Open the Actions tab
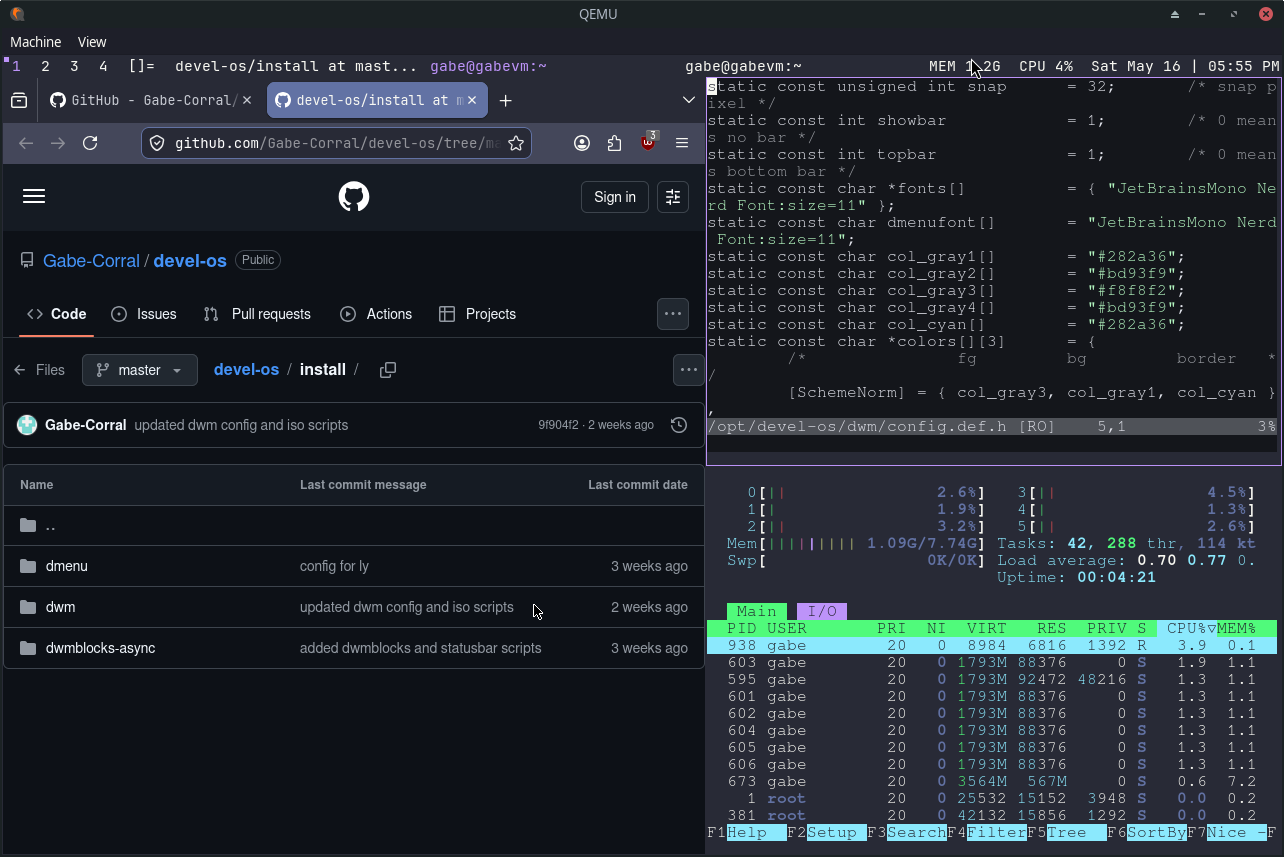The width and height of the screenshot is (1284, 857). [376, 314]
